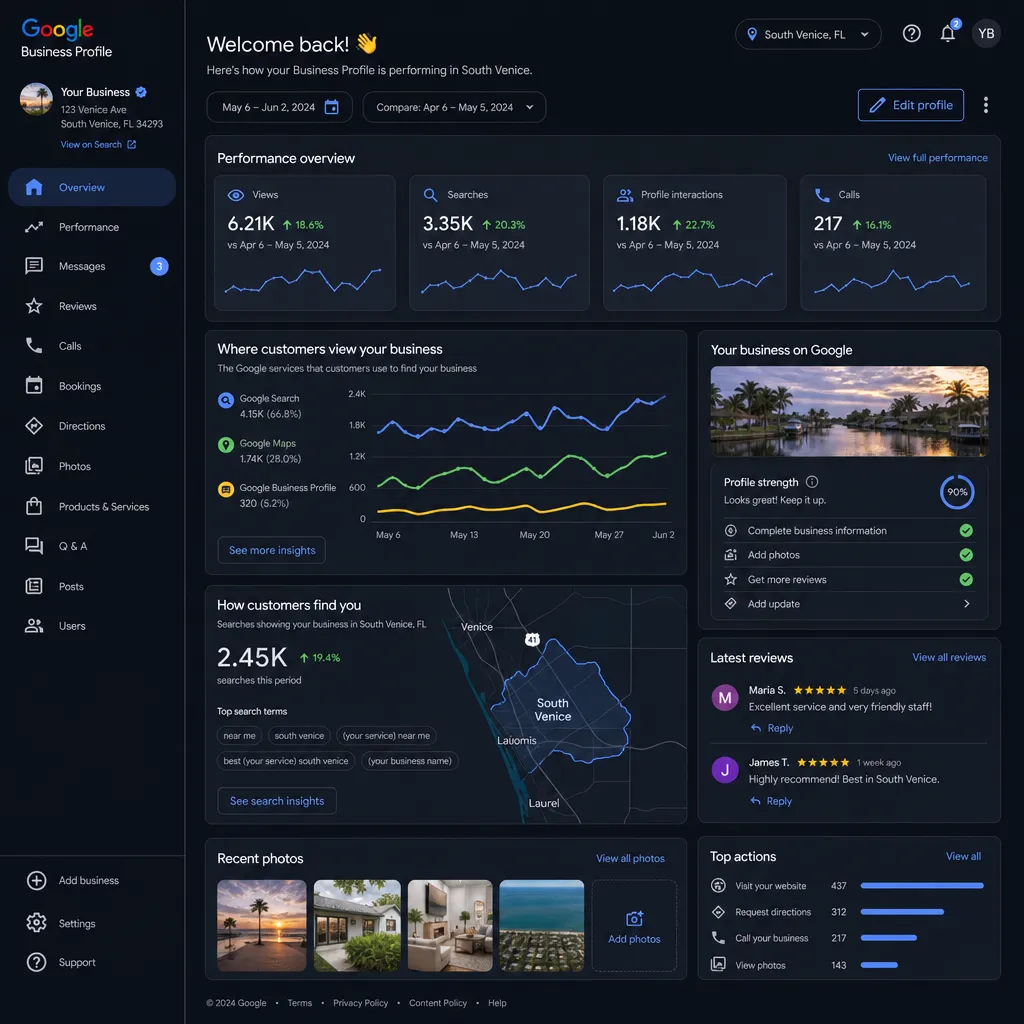Screen dimensions: 1024x1024
Task: Click the Add business plus icon
Action: pos(37,880)
